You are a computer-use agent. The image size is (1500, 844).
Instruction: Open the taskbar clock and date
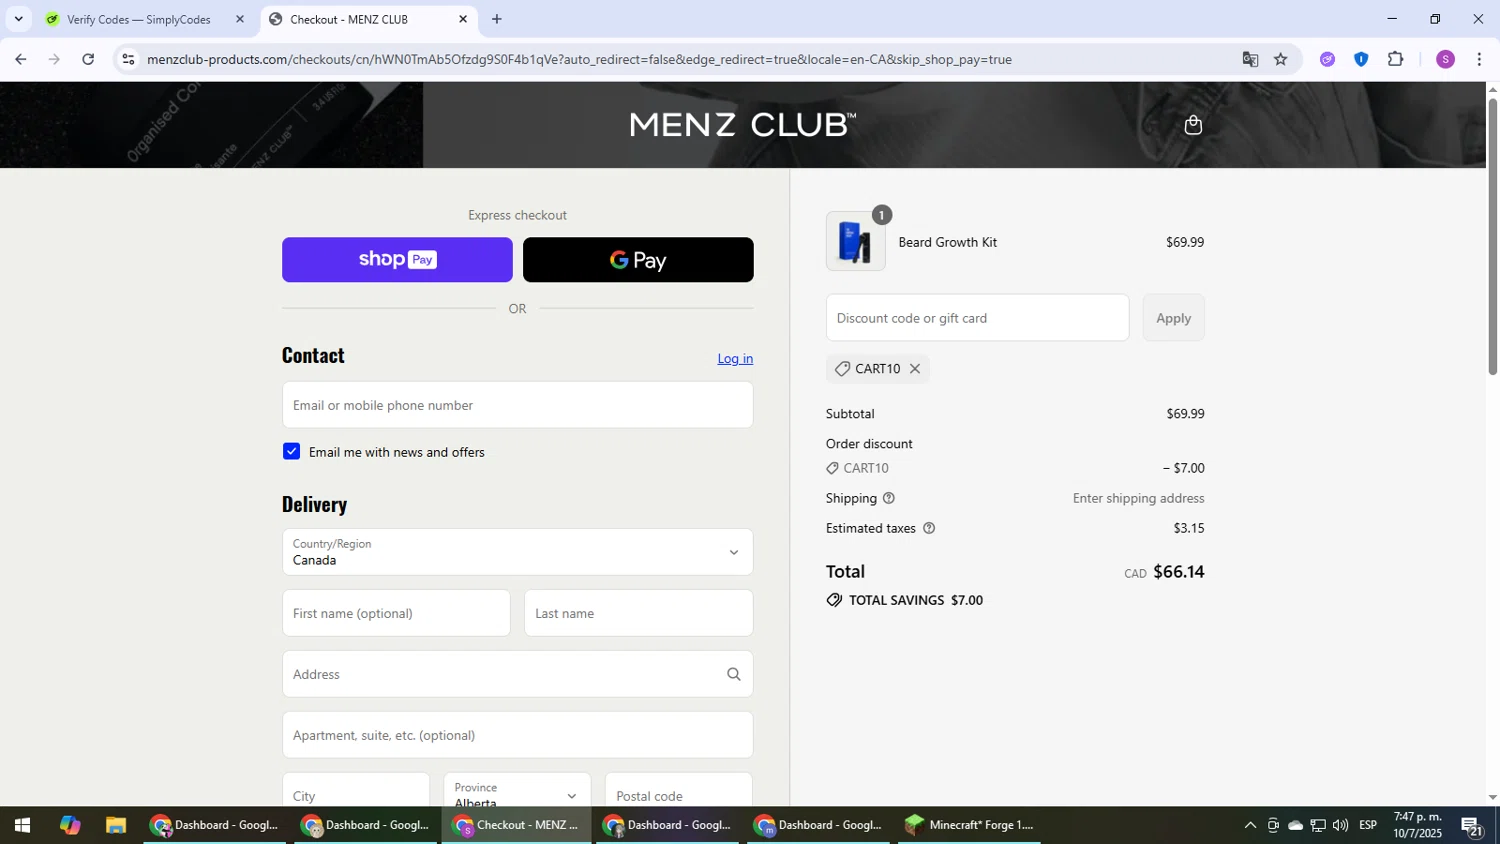1417,825
